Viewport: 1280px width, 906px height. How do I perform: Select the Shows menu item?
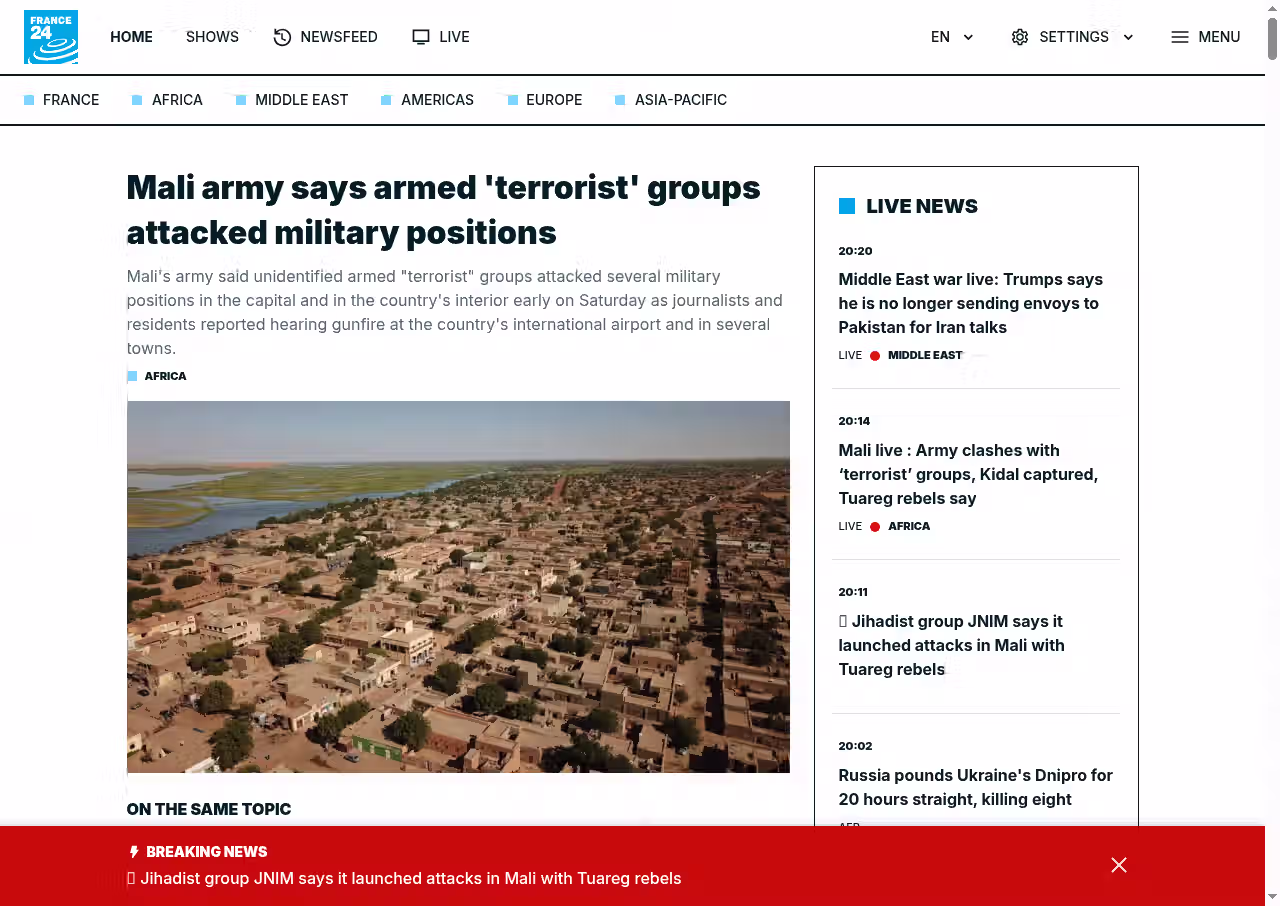212,37
